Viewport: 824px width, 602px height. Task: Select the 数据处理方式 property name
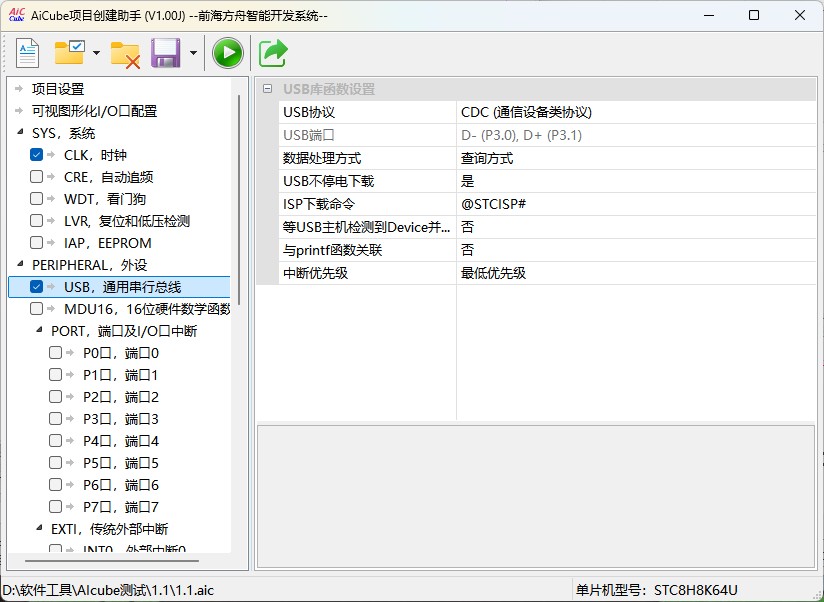[x=322, y=158]
